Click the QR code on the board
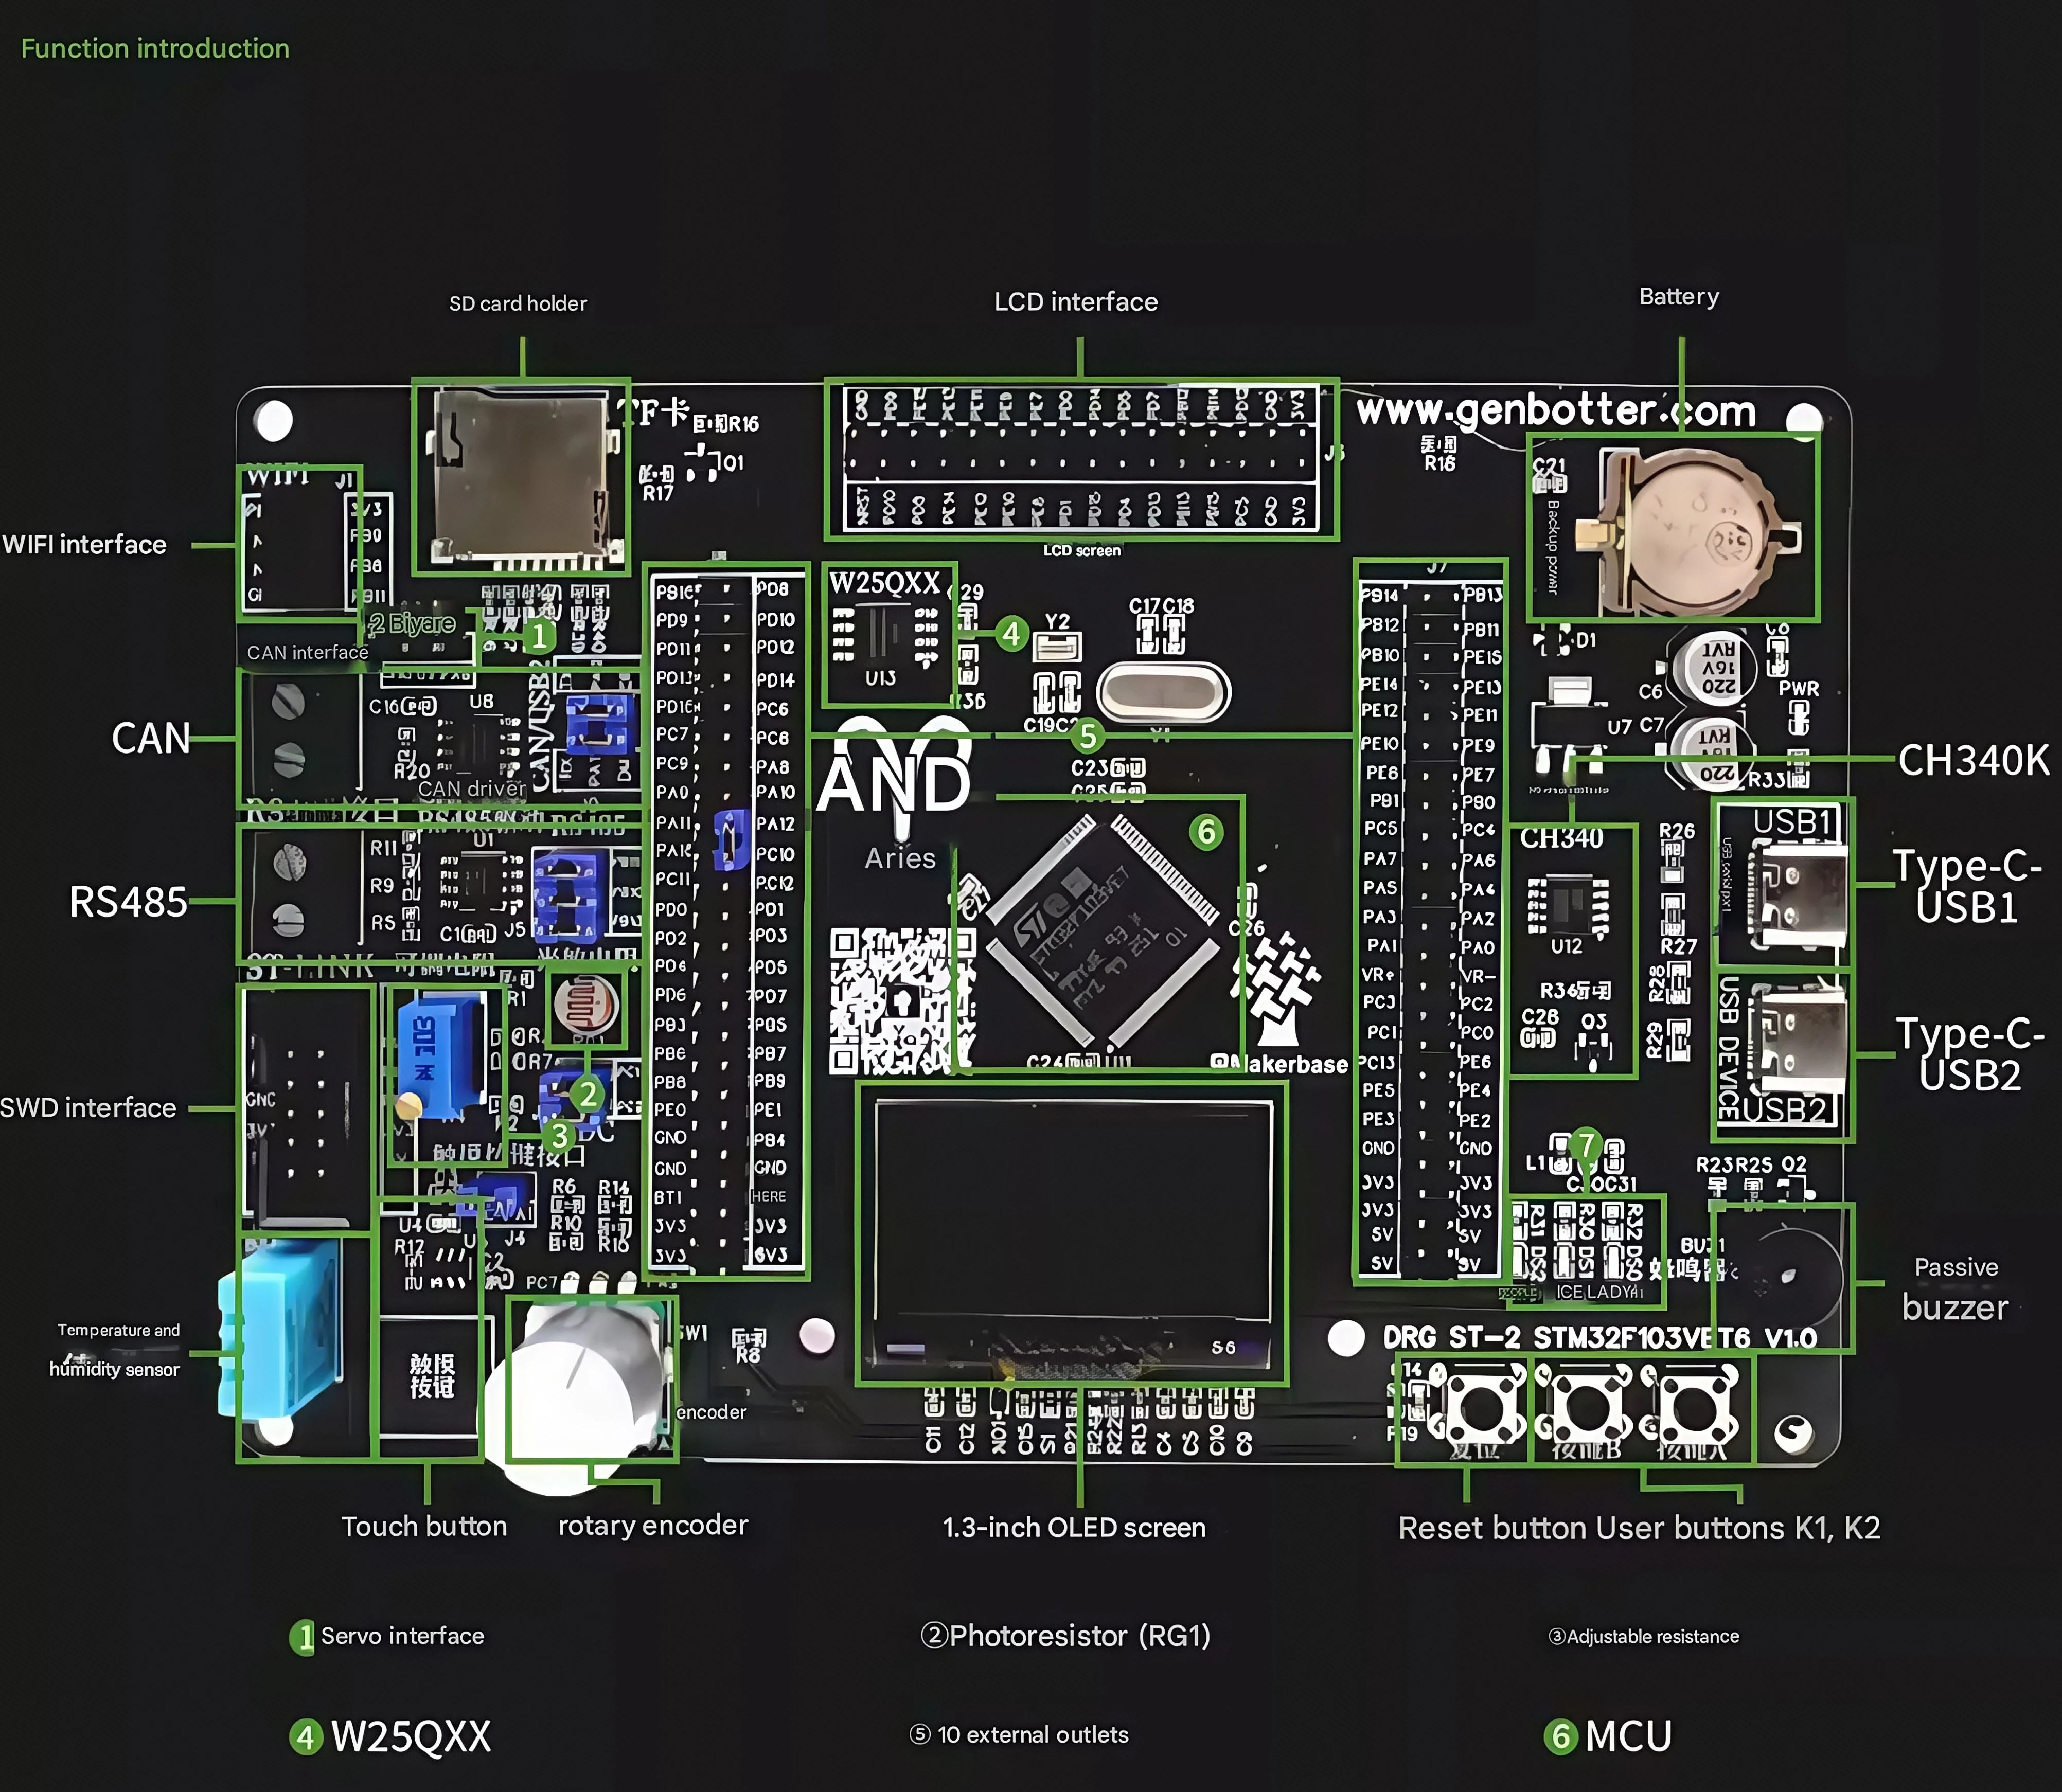The width and height of the screenshot is (2062, 1792). coord(890,1001)
